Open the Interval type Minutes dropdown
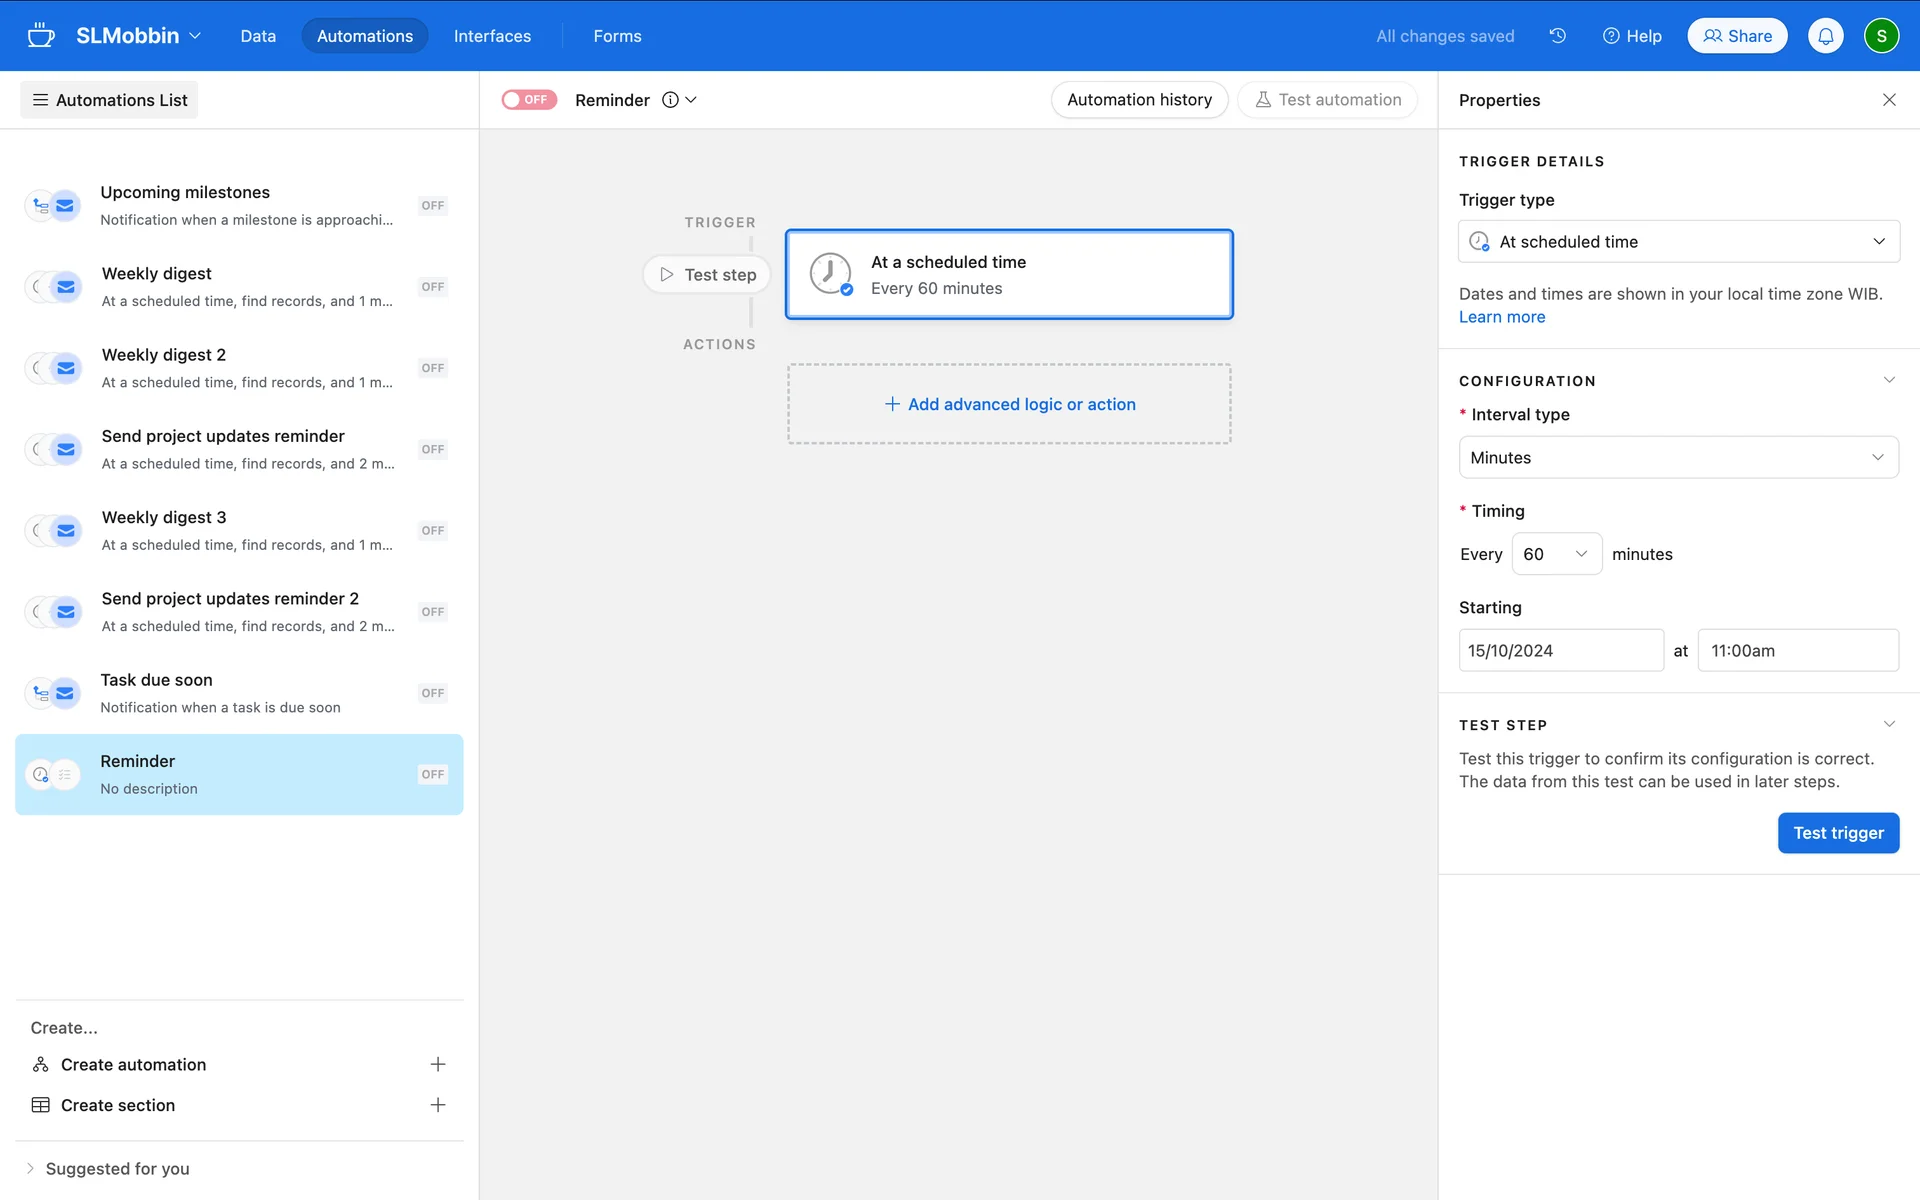The image size is (1920, 1200). coord(1678,458)
